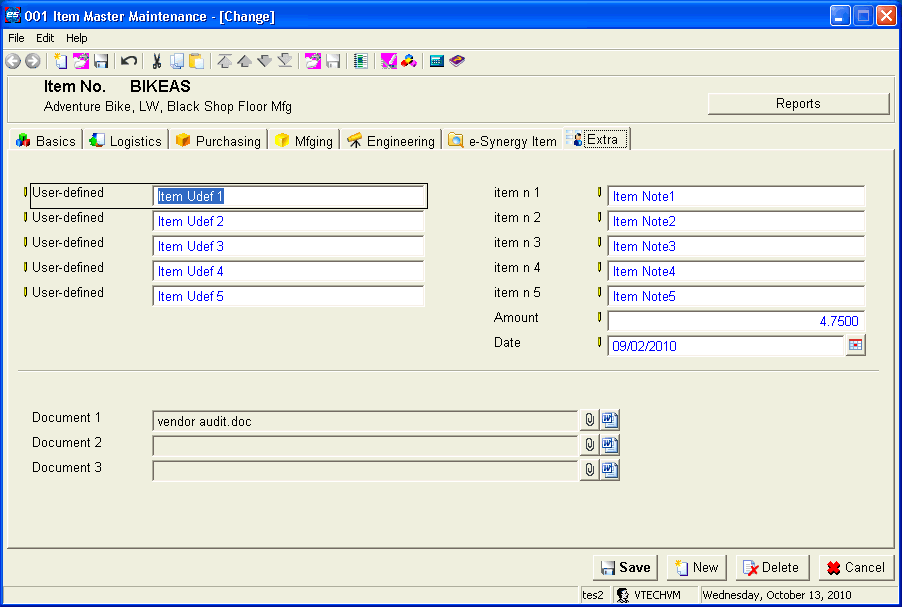The width and height of the screenshot is (902, 607).
Task: Click the Item Note1 field
Action: pyautogui.click(x=736, y=196)
